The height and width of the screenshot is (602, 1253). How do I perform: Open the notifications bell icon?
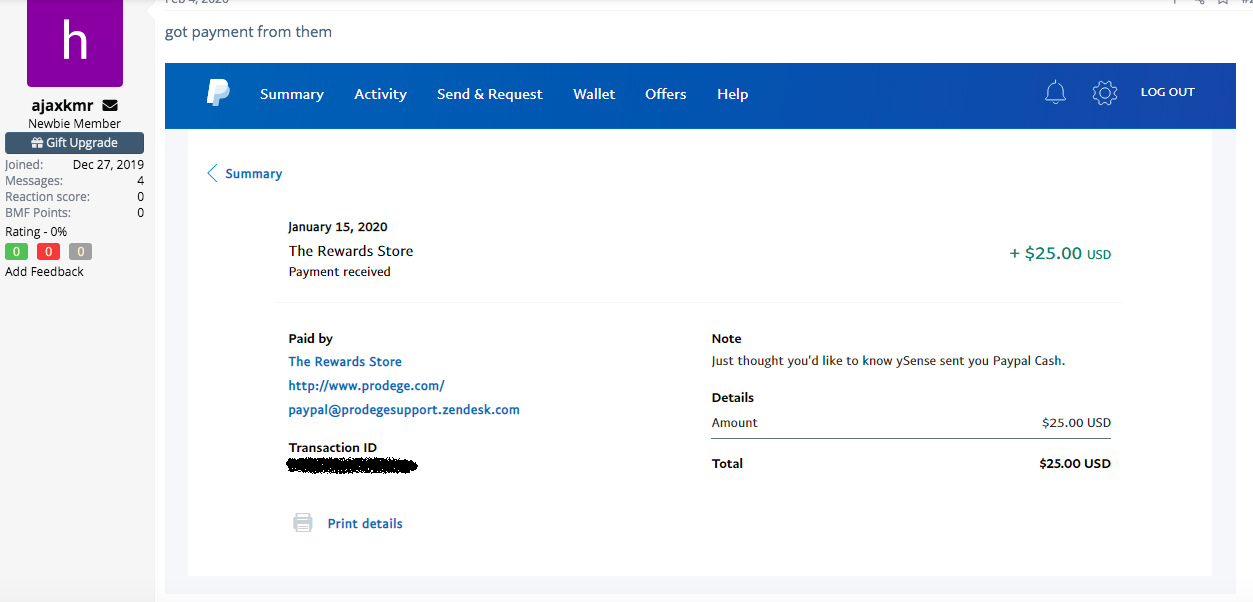coord(1055,93)
